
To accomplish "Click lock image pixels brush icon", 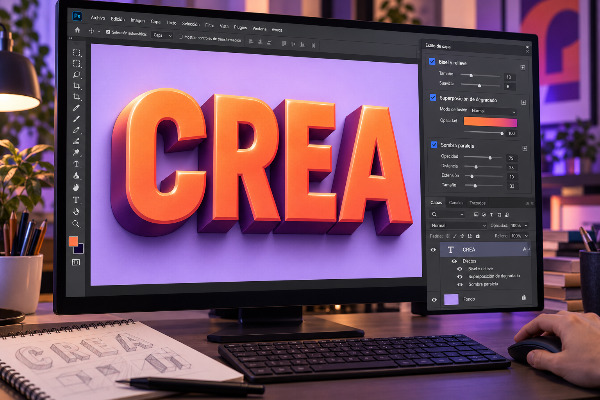I will click(455, 236).
